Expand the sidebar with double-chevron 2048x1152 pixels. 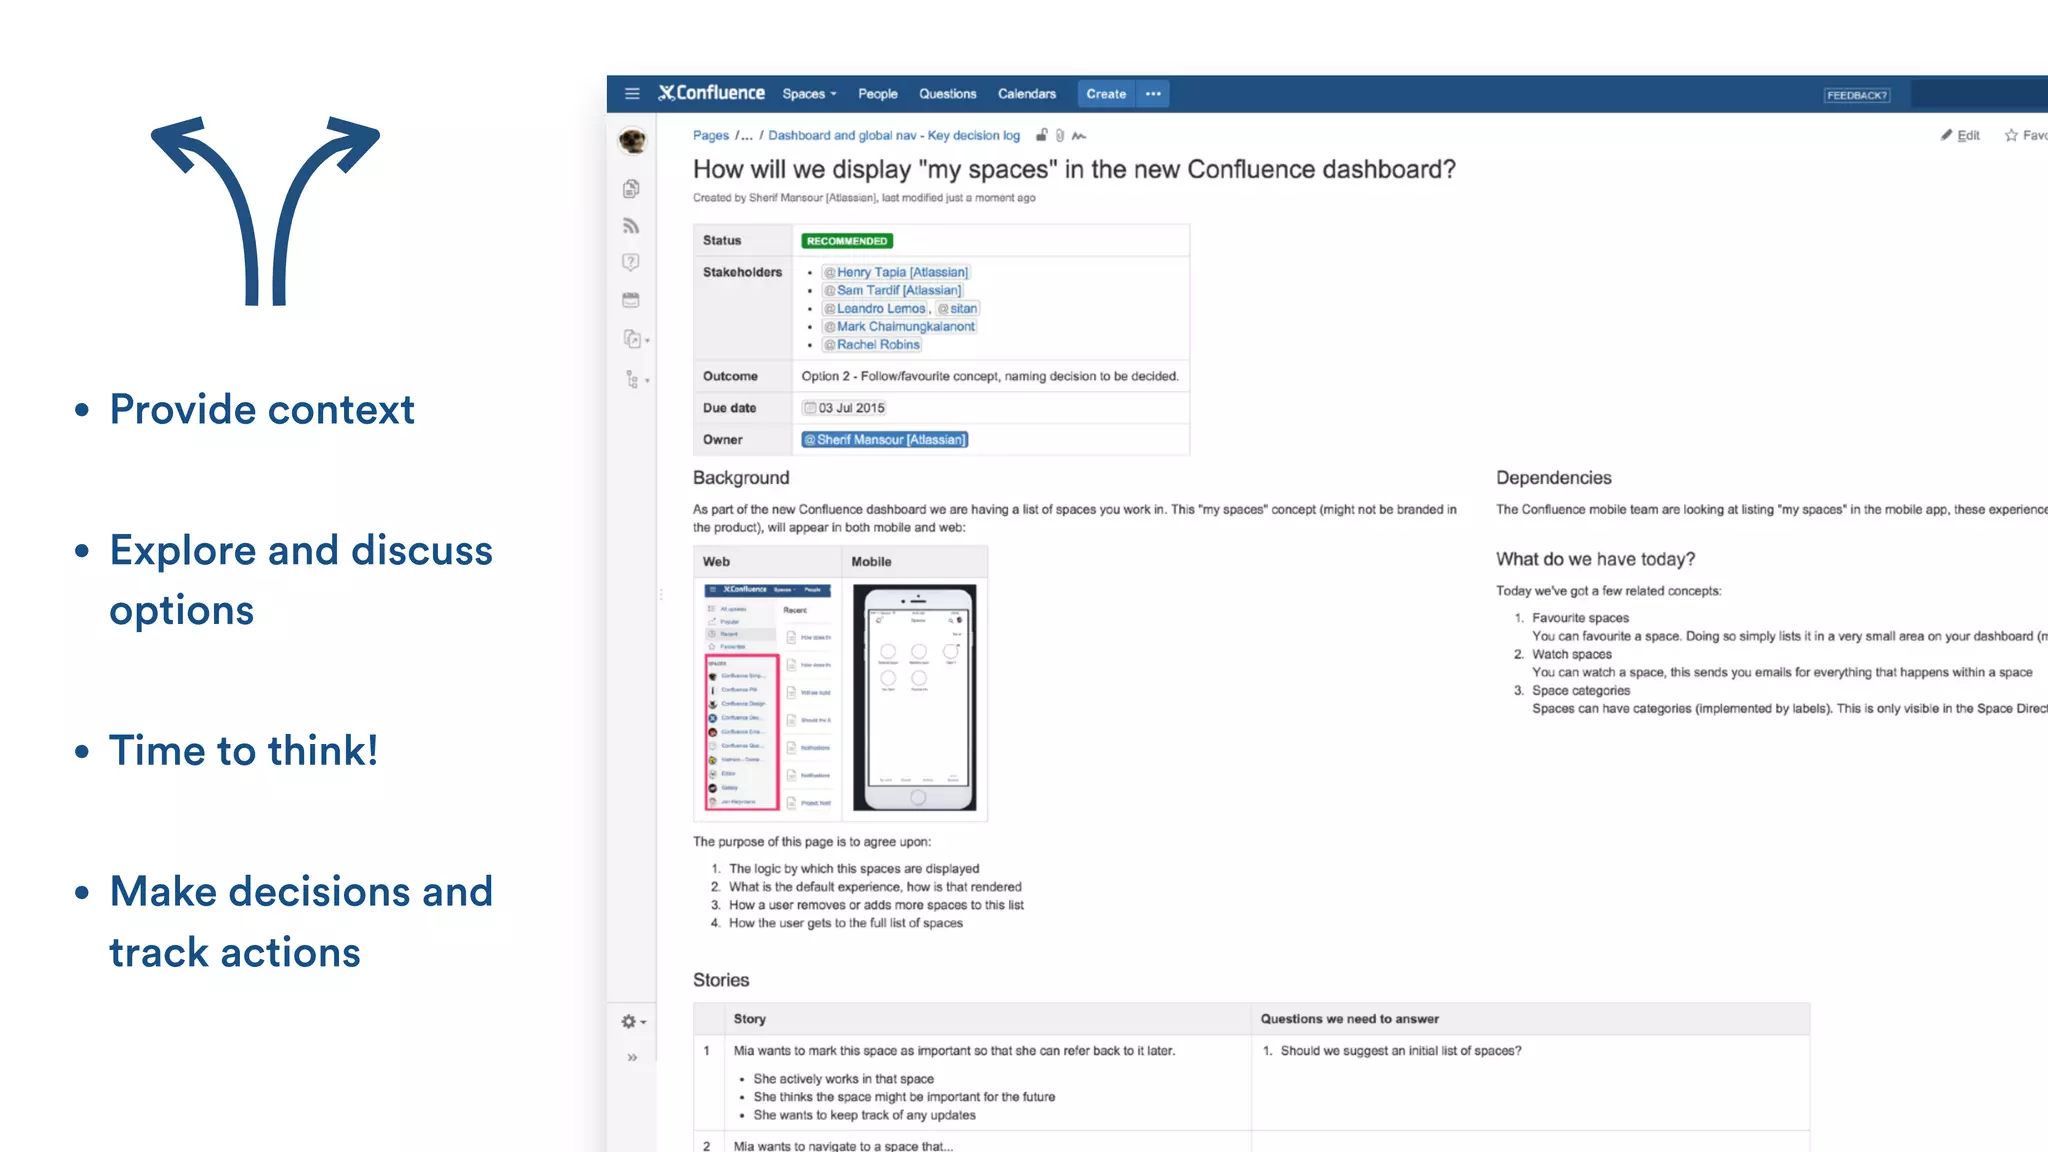[x=632, y=1057]
